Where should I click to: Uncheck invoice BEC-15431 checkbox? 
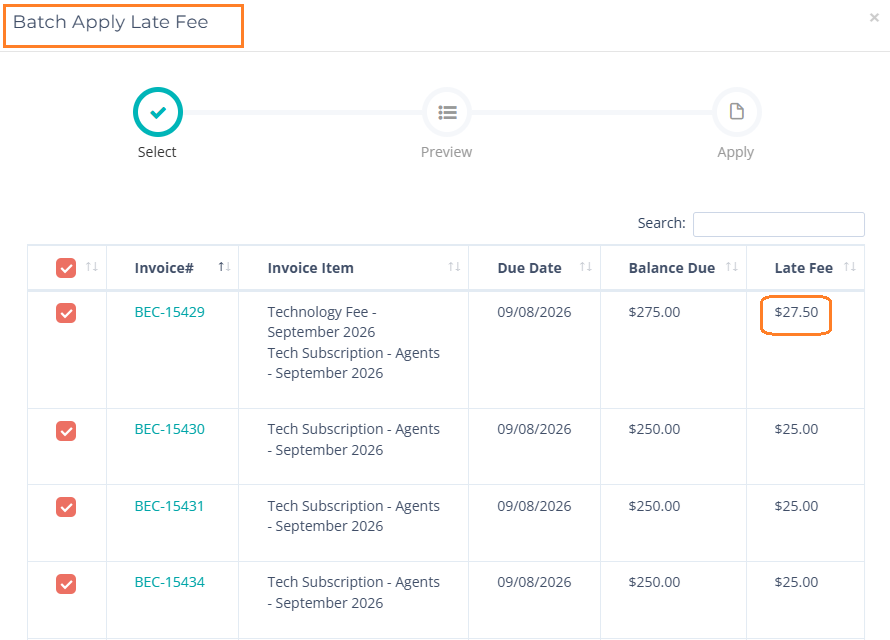coord(66,507)
